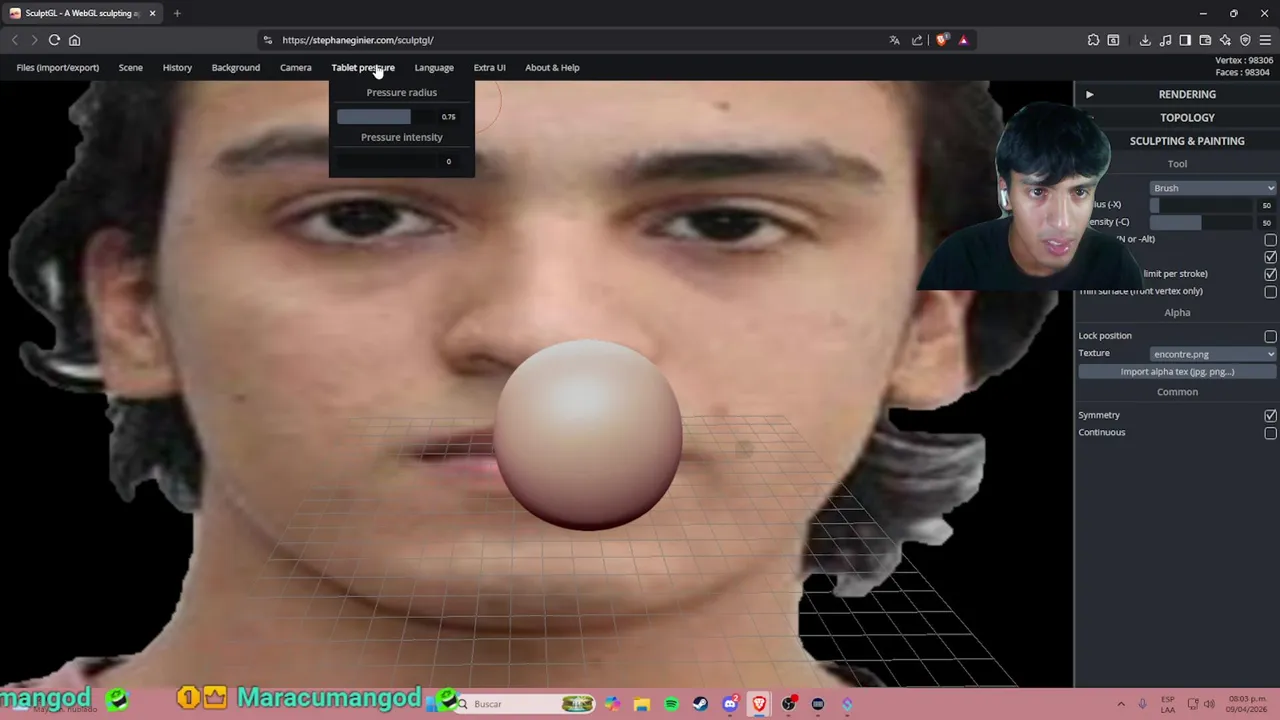Toggle checkbox above limit per stroke

pos(1270,257)
